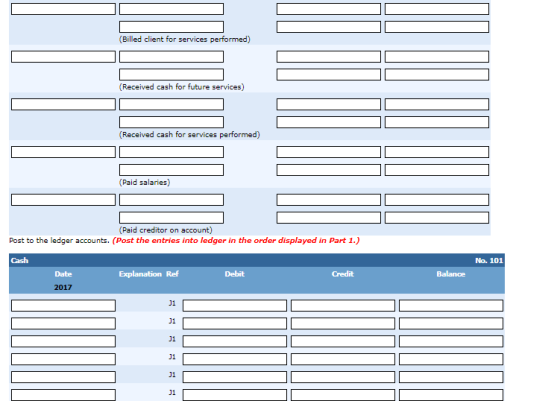This screenshot has width=560, height=401.
Task: Click second row Credit field in Cash ledger
Action: (x=343, y=323)
